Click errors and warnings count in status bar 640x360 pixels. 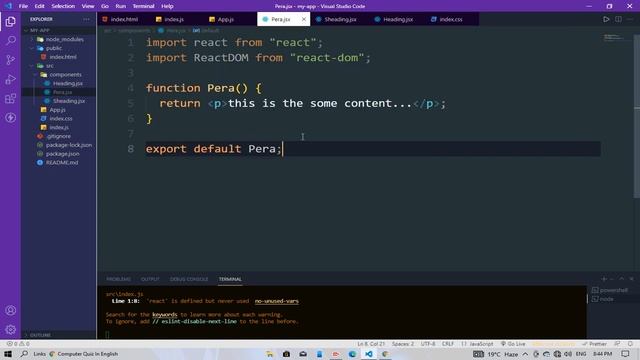click(18, 344)
